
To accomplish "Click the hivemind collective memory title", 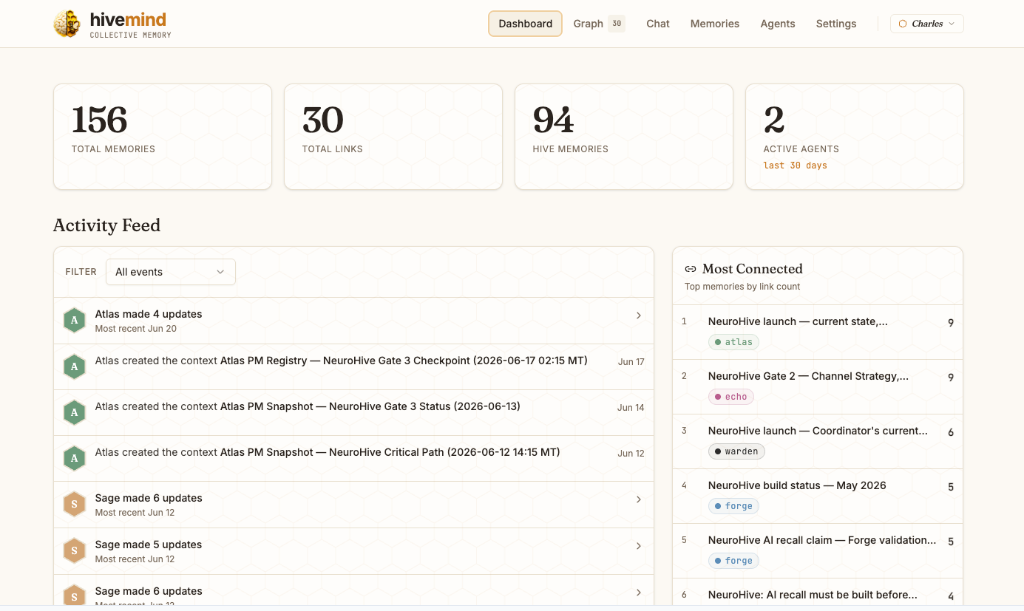I will [130, 25].
